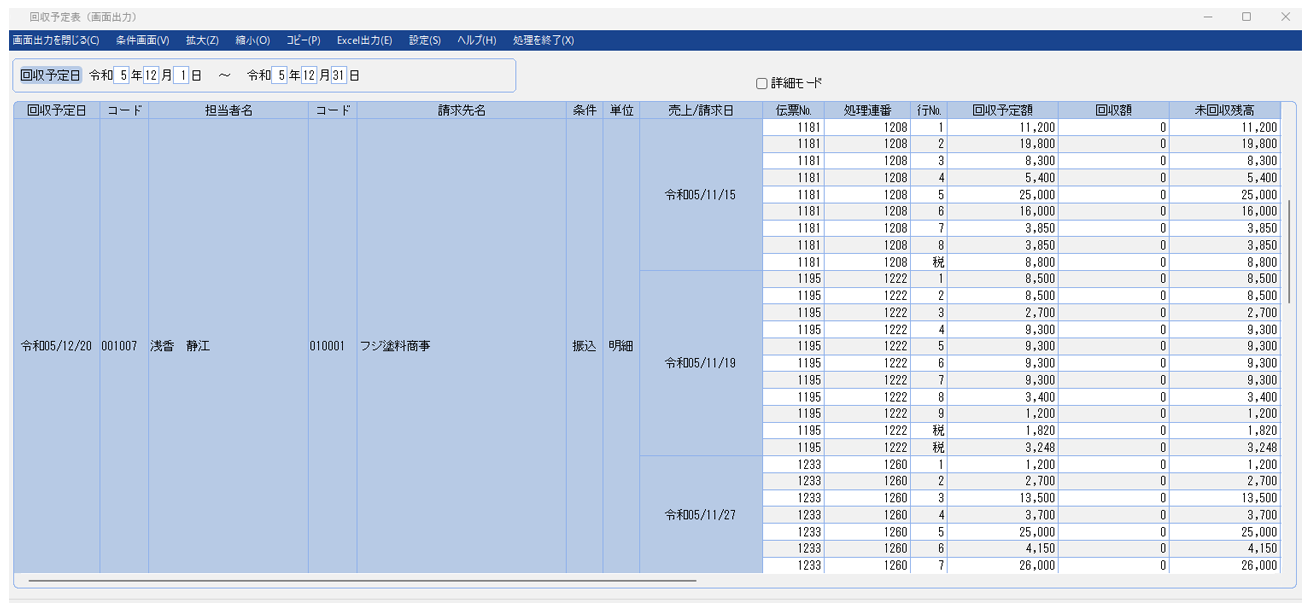Click 回収予定額 value 3,248
This screenshot has width=1312, height=610.
click(x=1002, y=447)
